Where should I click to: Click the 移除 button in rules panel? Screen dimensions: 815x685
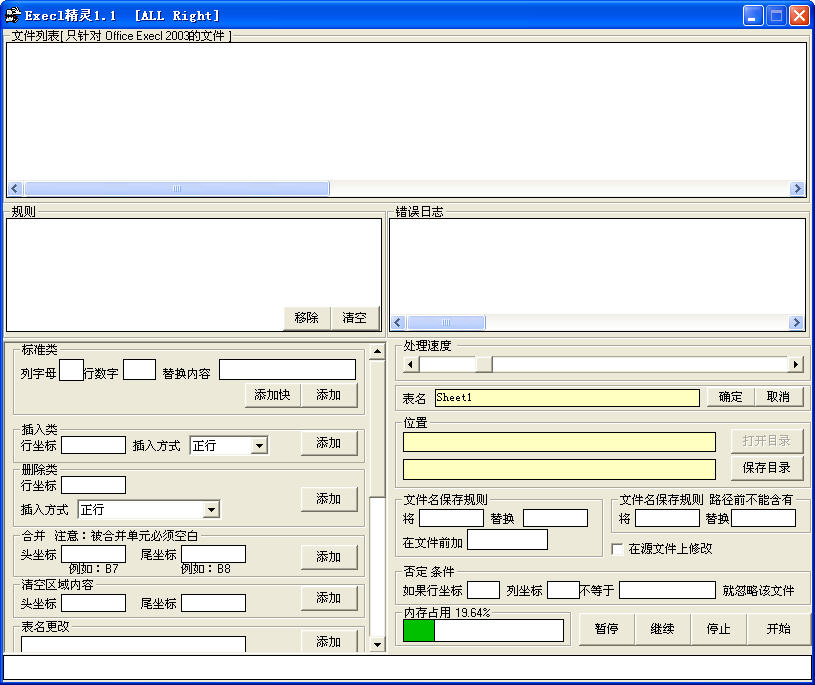coord(307,318)
